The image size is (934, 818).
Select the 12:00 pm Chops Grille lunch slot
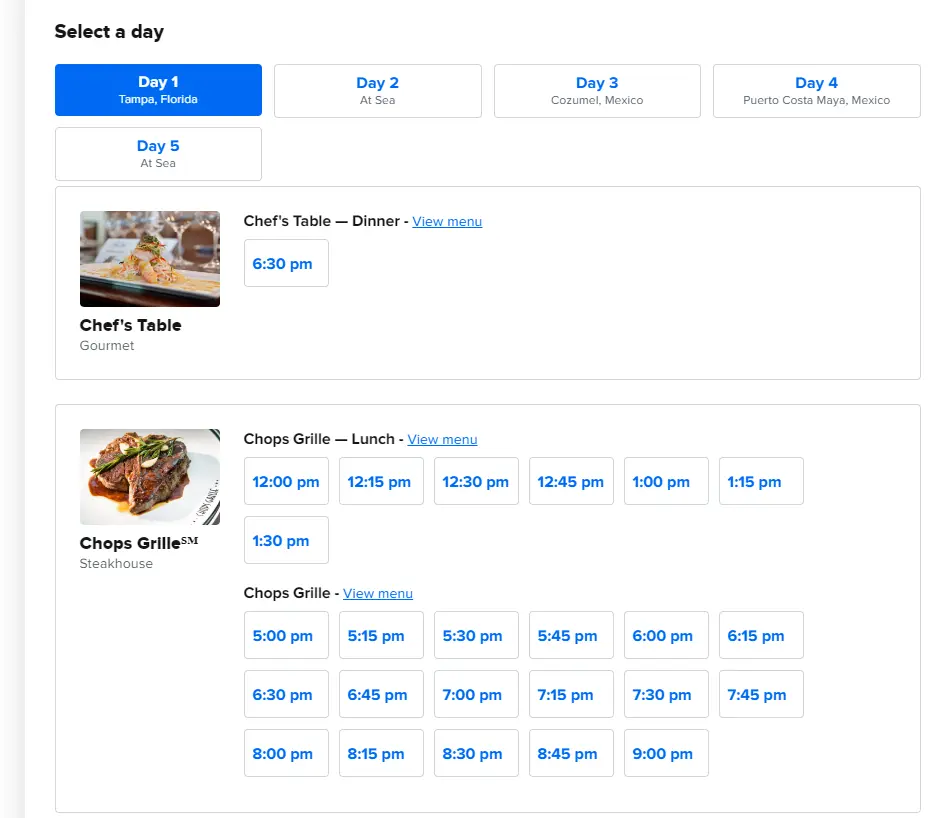point(286,481)
